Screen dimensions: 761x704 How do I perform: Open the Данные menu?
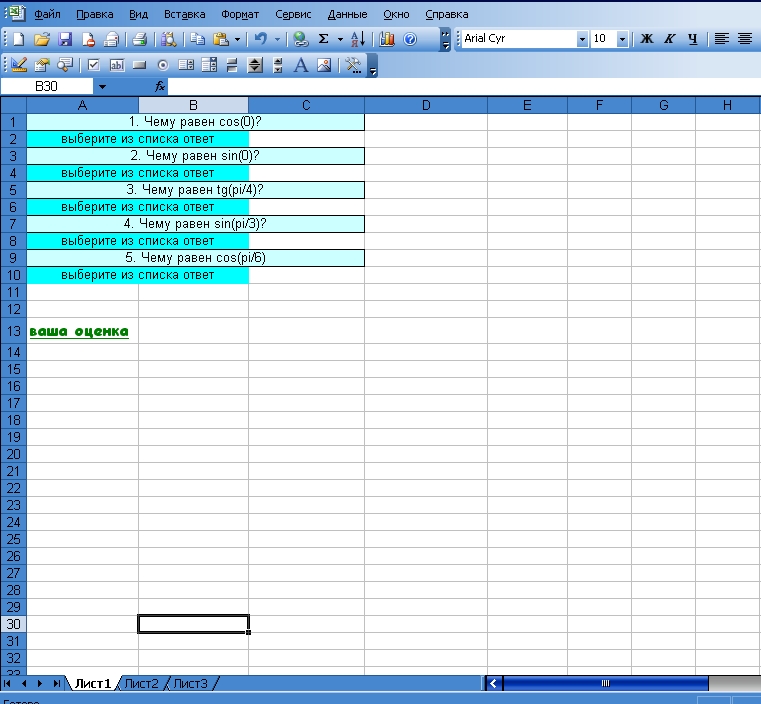347,15
